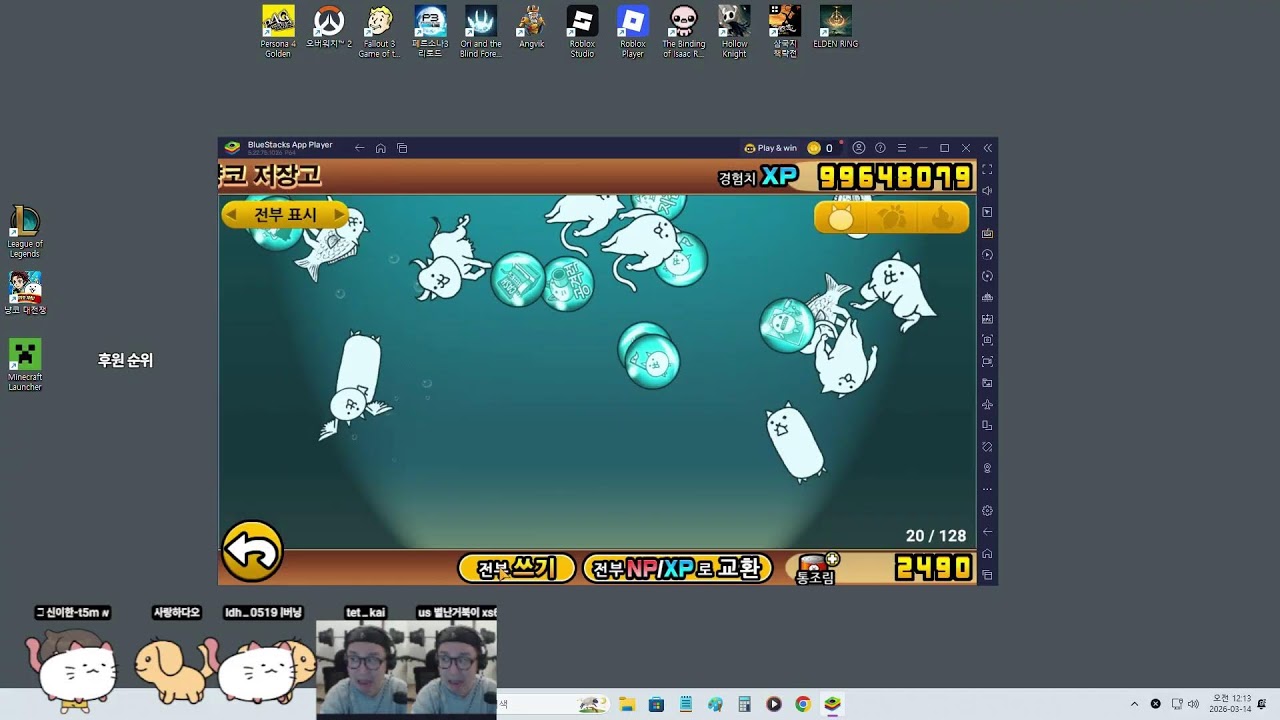Click the 전부 쓰기 button
Image resolution: width=1280 pixels, height=720 pixels.
point(516,568)
